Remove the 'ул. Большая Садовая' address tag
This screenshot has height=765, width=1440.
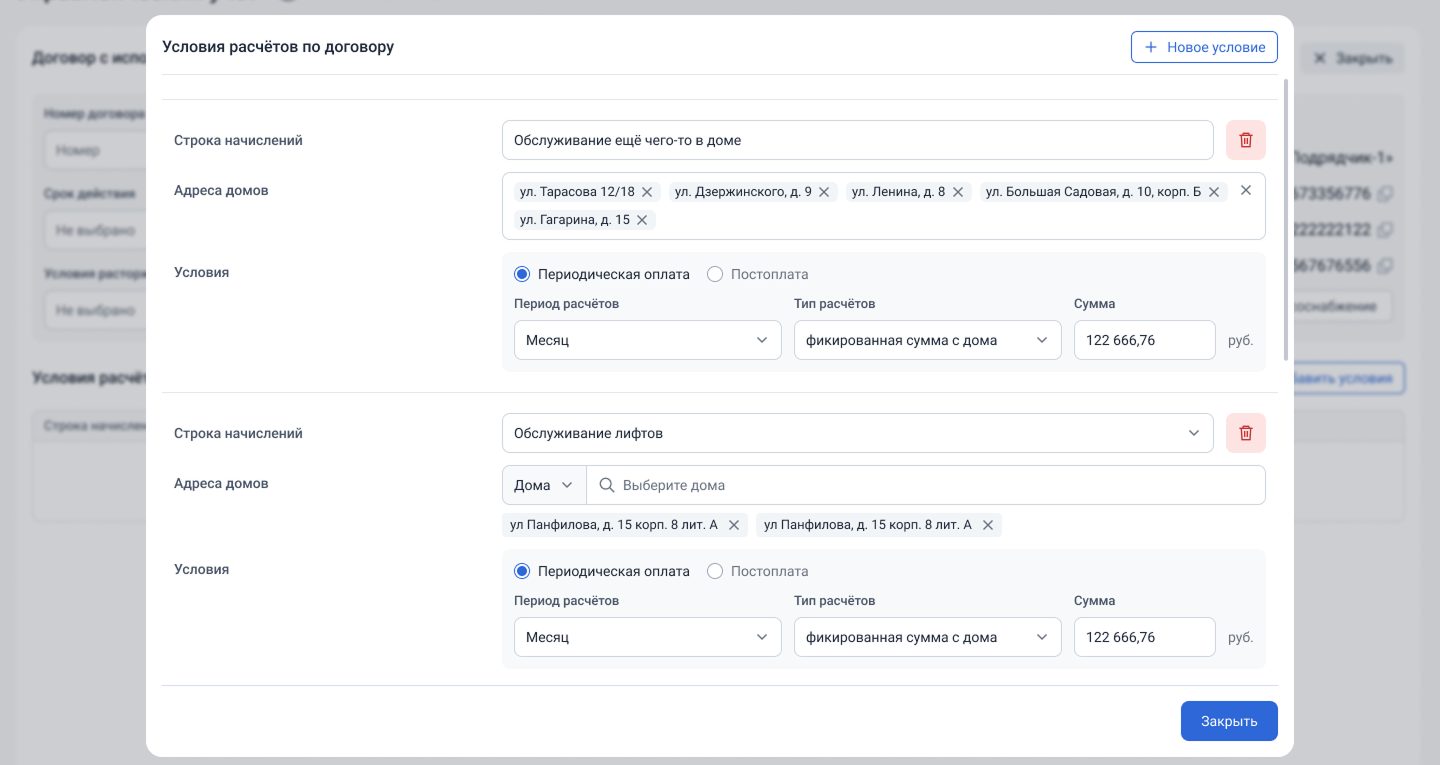pos(1214,192)
